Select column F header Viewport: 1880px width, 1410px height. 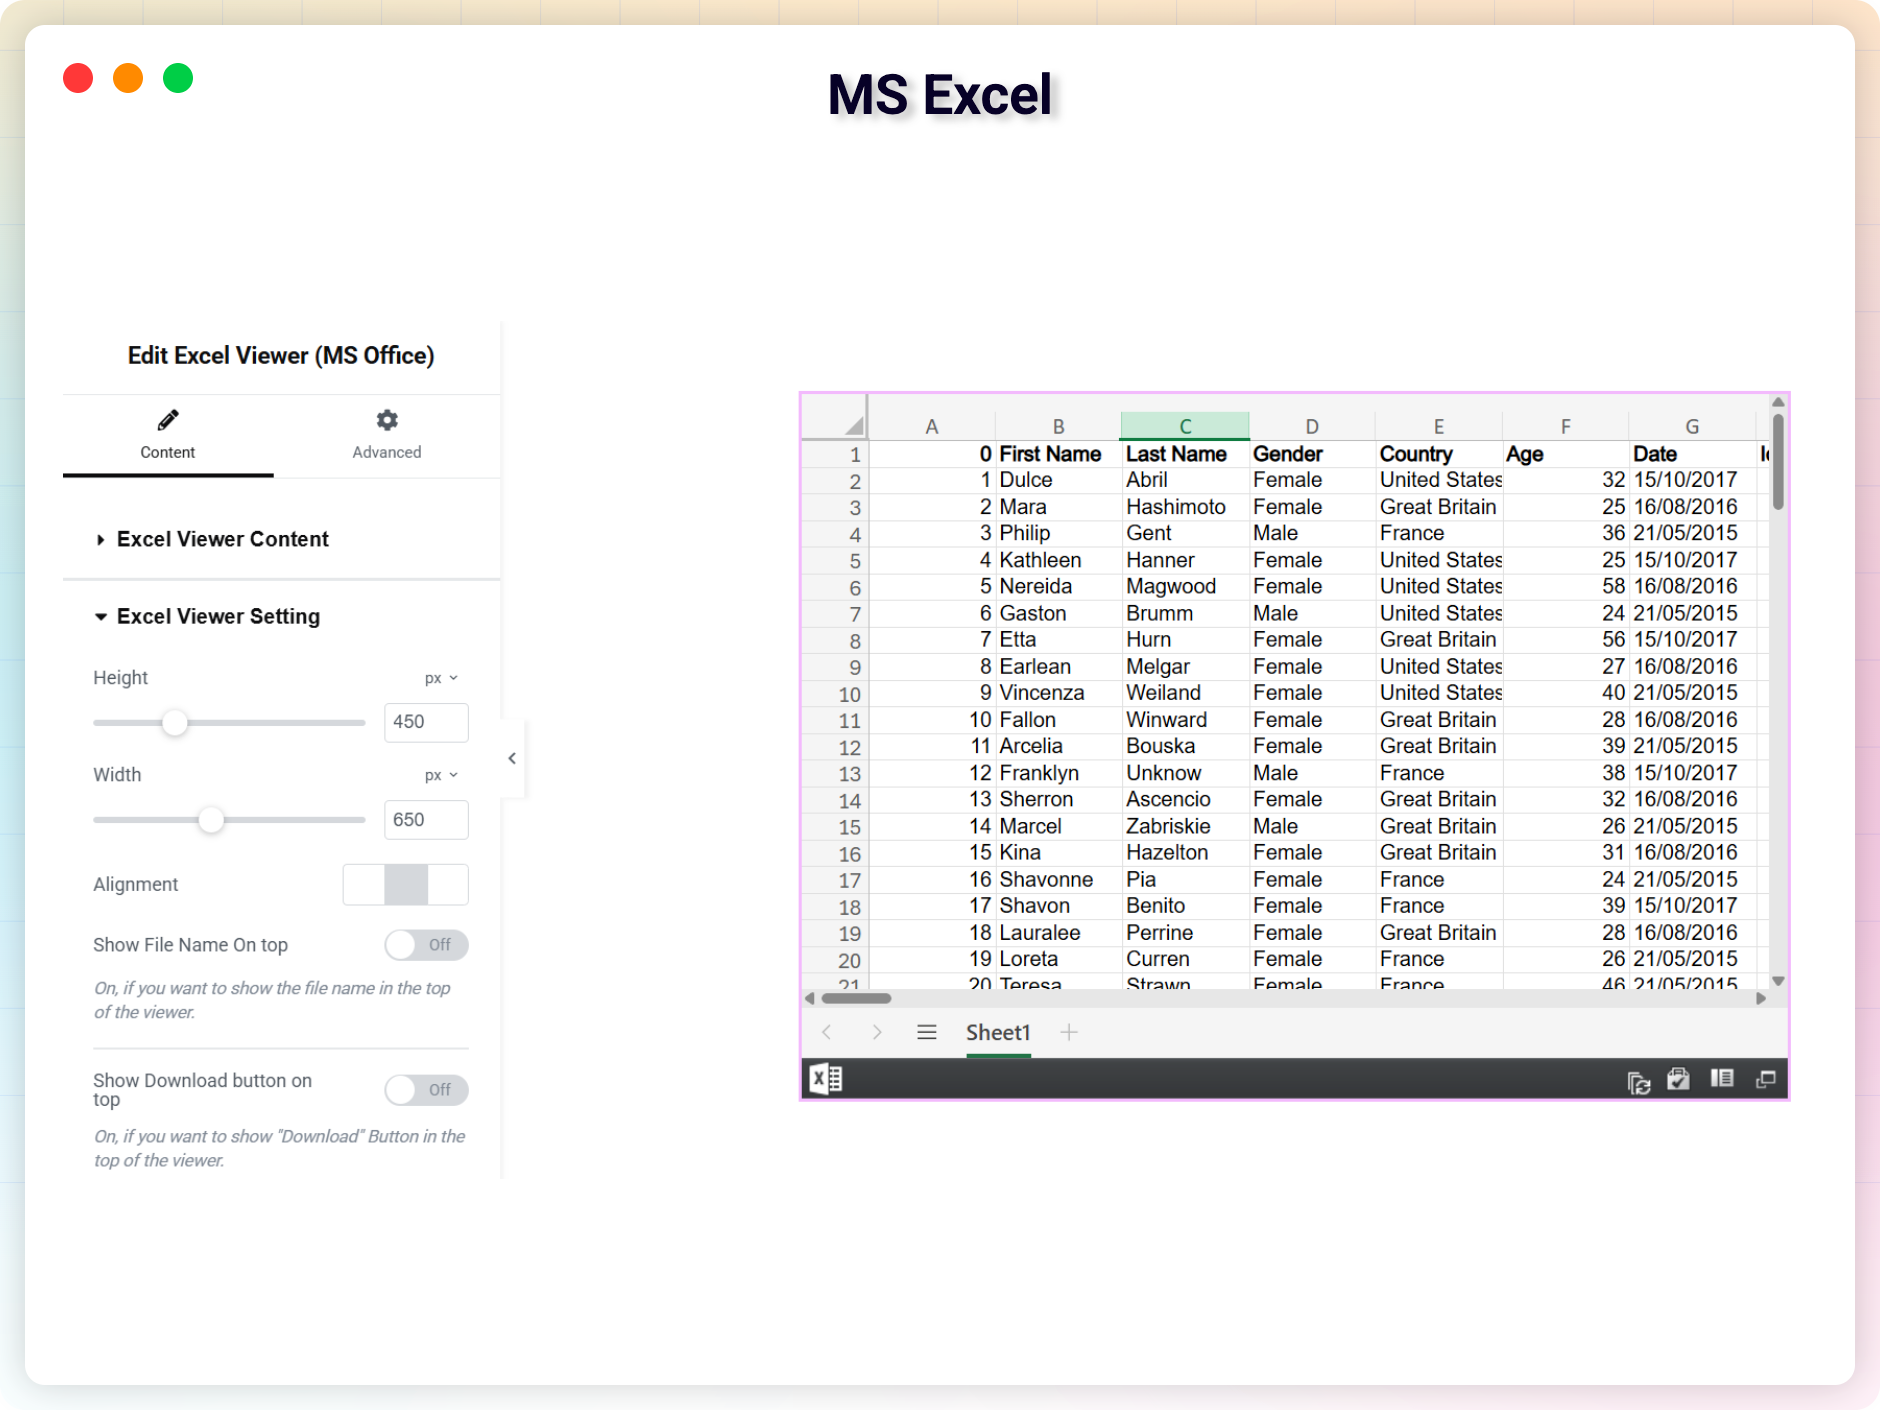coord(1566,426)
